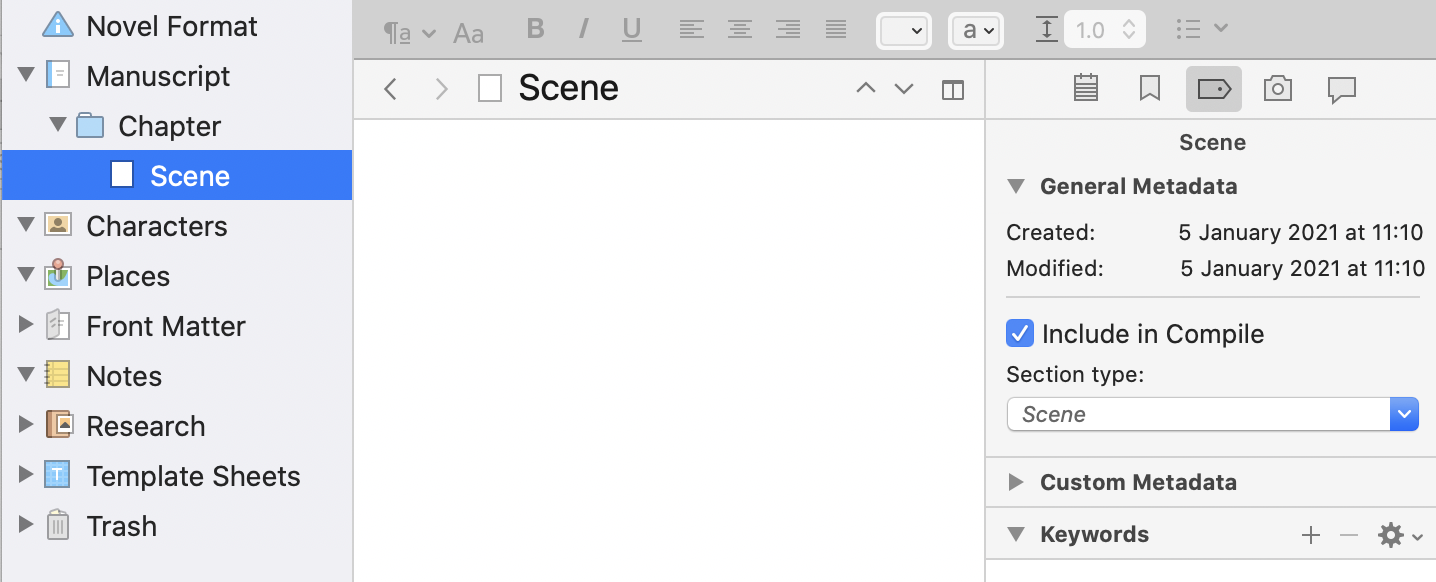Image resolution: width=1436 pixels, height=582 pixels.
Task: Open the Notes tab in inspector
Action: 1086,89
